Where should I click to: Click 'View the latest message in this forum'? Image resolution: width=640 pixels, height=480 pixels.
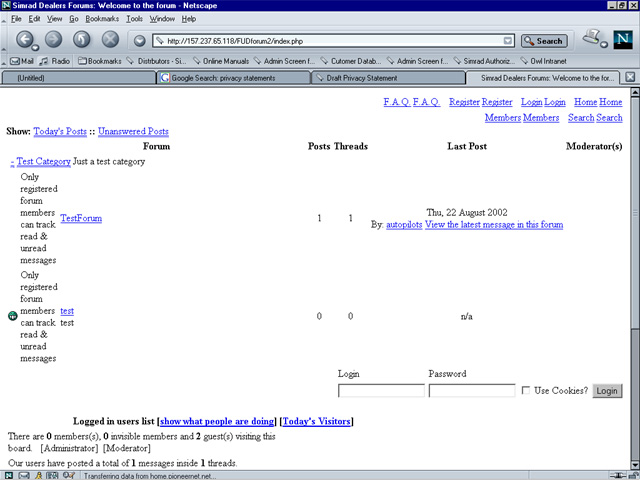coord(494,224)
